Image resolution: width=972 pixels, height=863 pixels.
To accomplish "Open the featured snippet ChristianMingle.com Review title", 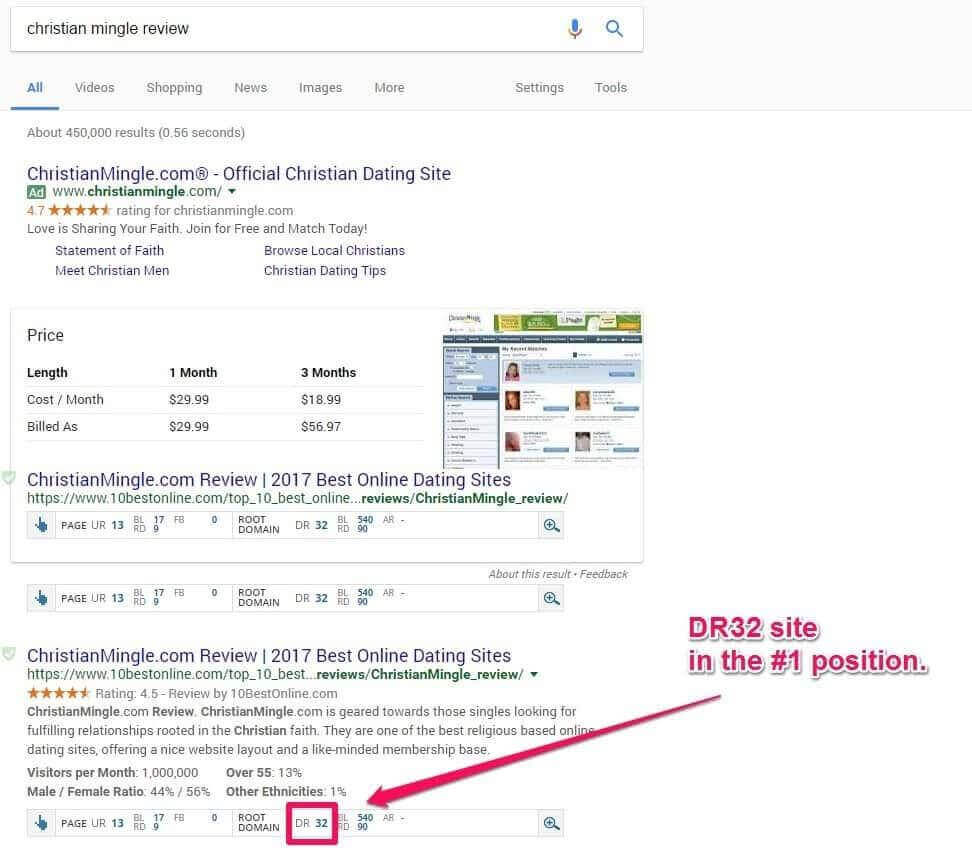I will (x=268, y=479).
